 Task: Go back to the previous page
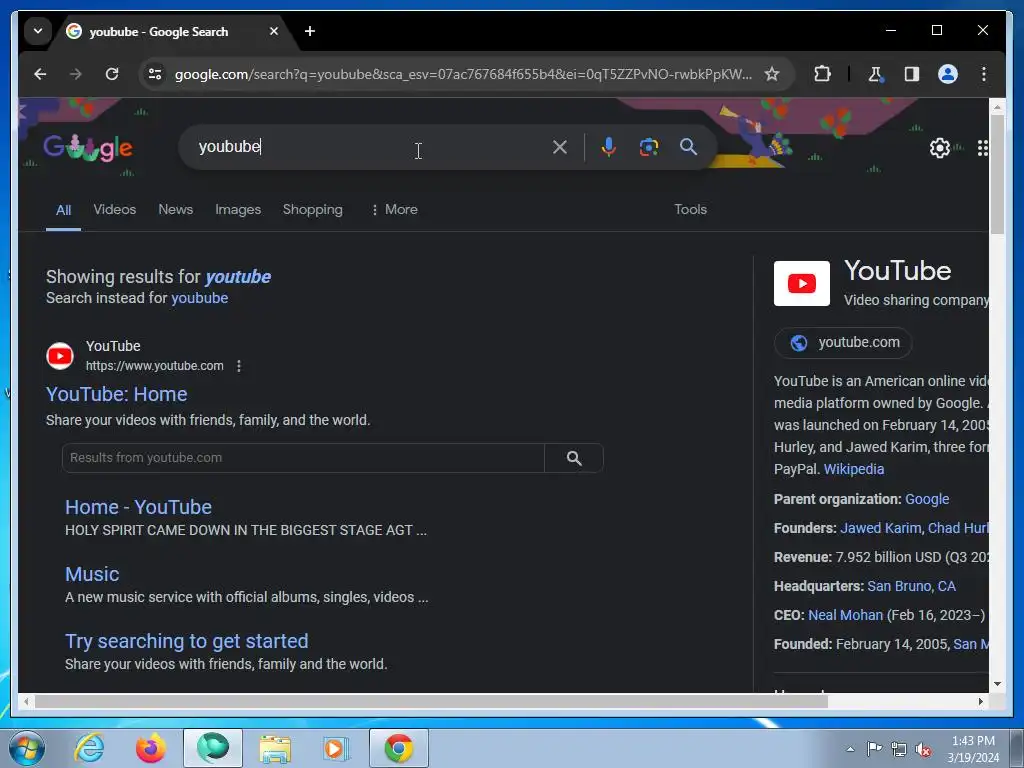point(40,74)
